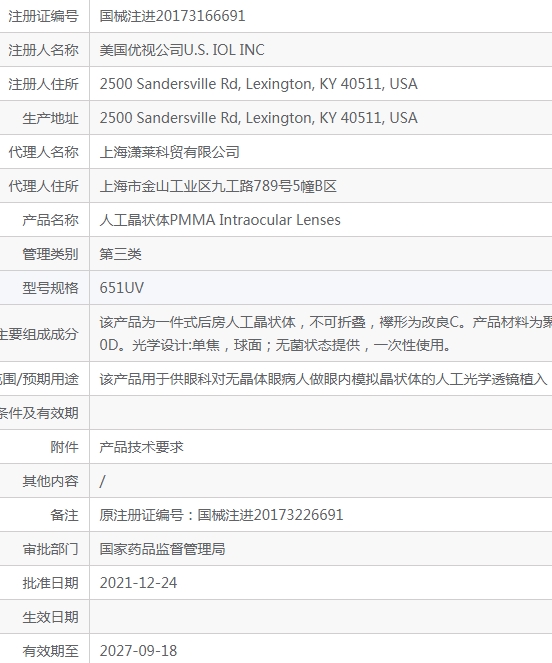
Task: Open the 产品技术要求 attachment
Action: (141, 447)
